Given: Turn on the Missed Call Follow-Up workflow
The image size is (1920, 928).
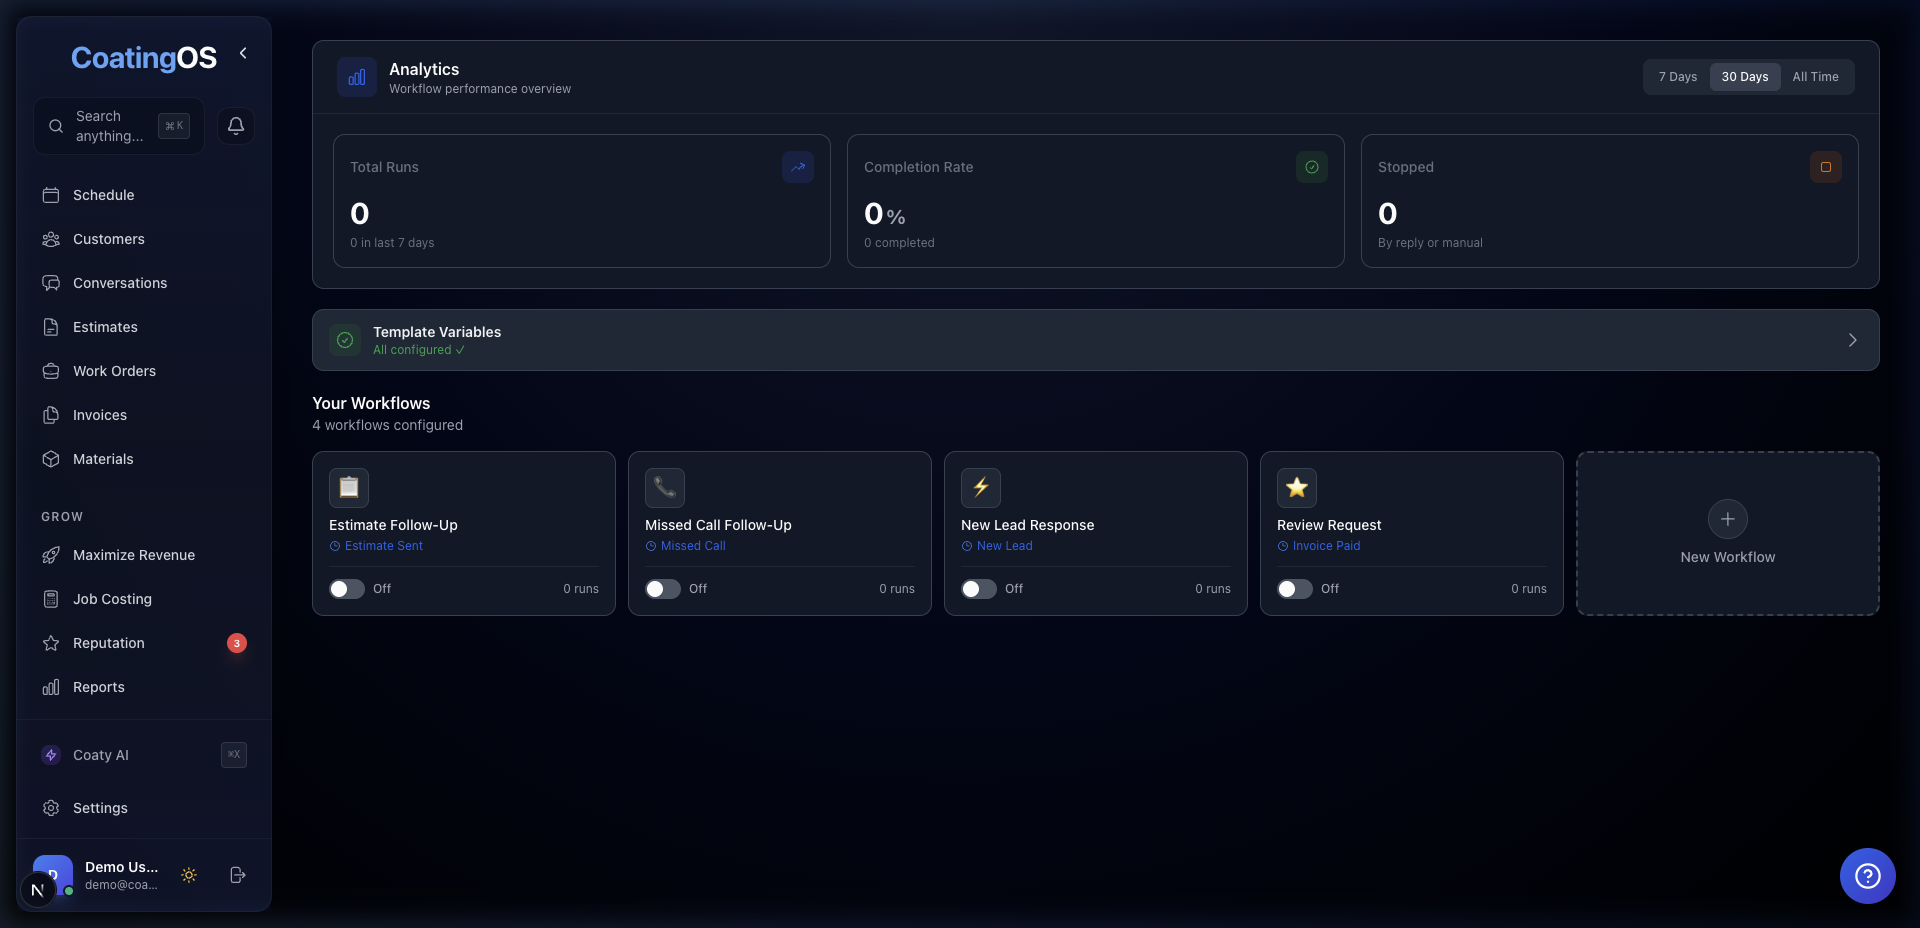Looking at the screenshot, I should coord(662,589).
